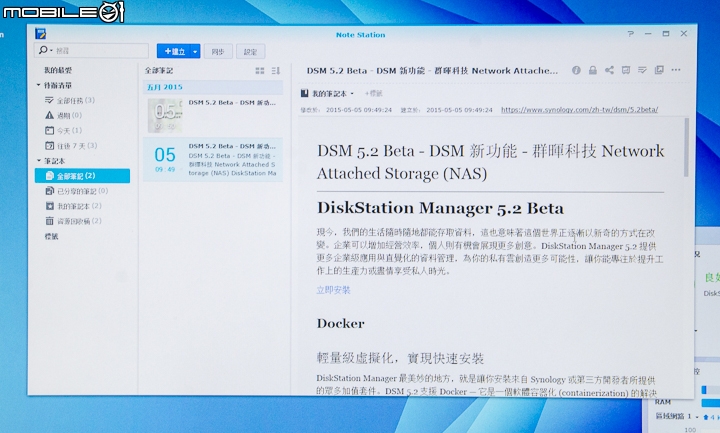720x433 pixels.
Task: Click +標籤 to add a tag
Action: [x=373, y=93]
